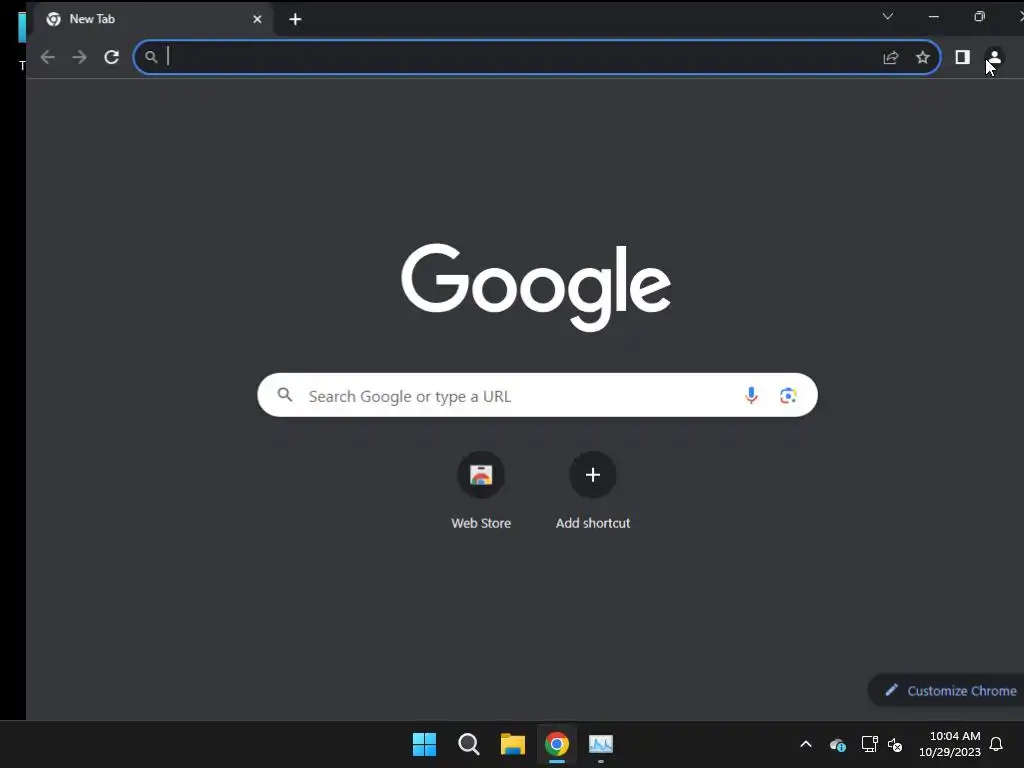This screenshot has height=768, width=1024.
Task: Open a new tab with plus icon
Action: click(295, 20)
